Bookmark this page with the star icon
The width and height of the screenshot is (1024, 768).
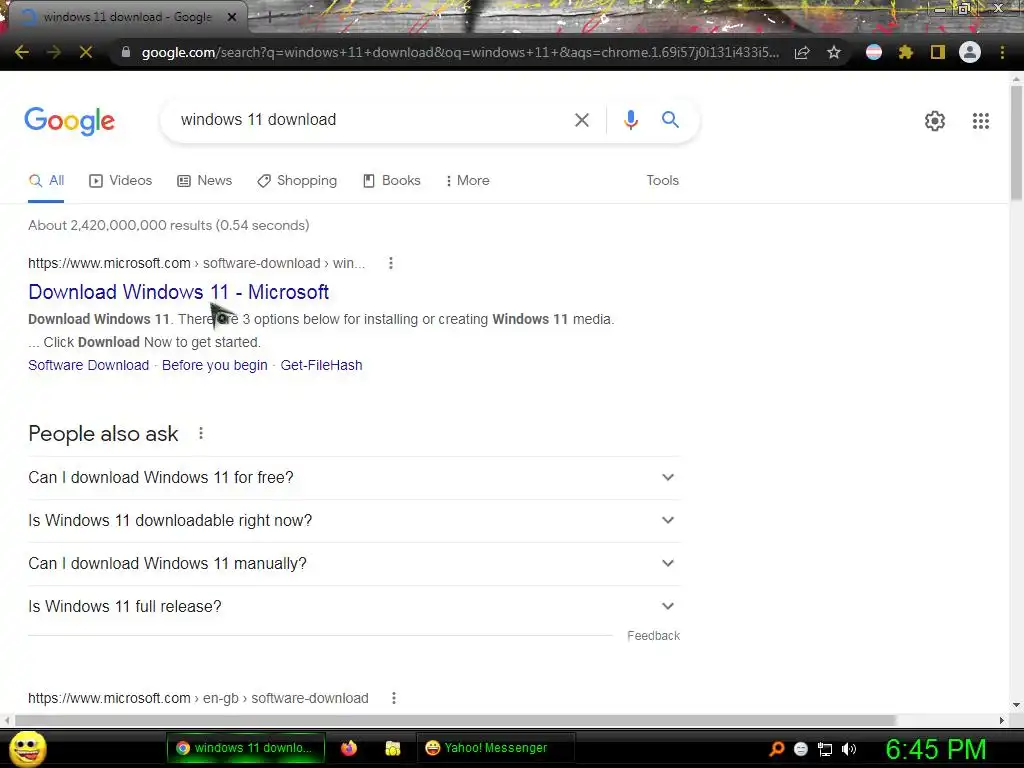[834, 52]
